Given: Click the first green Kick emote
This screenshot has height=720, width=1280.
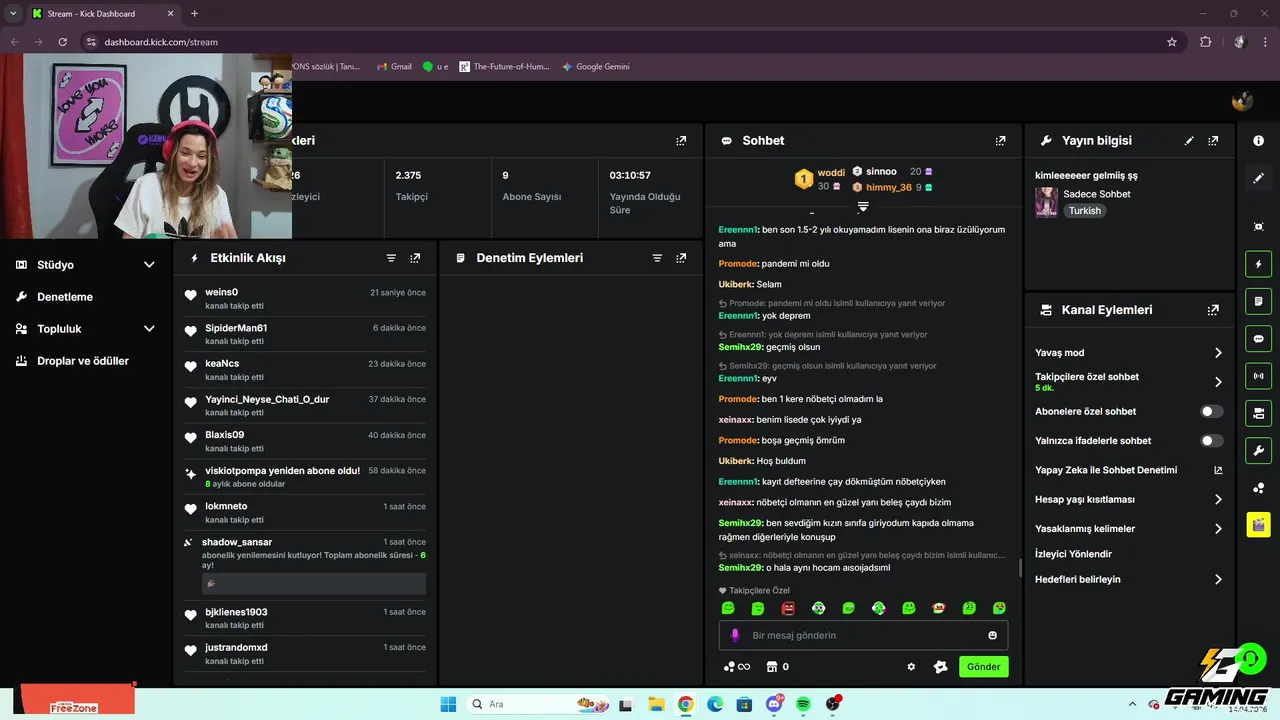Looking at the screenshot, I should (728, 608).
